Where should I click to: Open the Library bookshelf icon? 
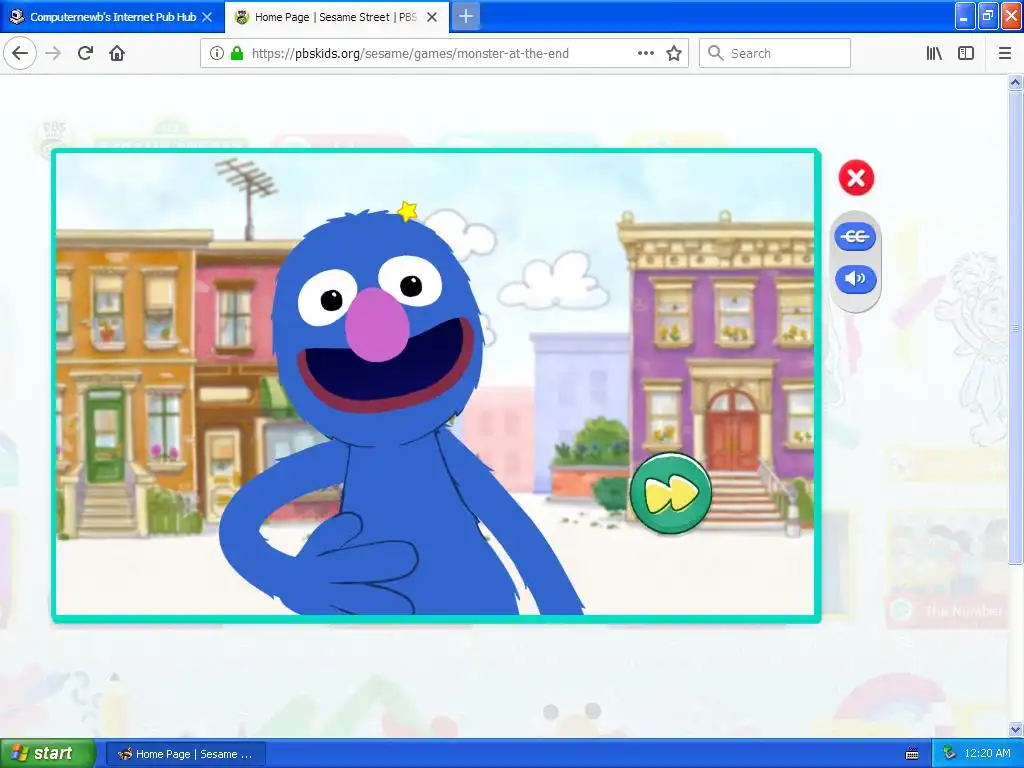point(934,54)
